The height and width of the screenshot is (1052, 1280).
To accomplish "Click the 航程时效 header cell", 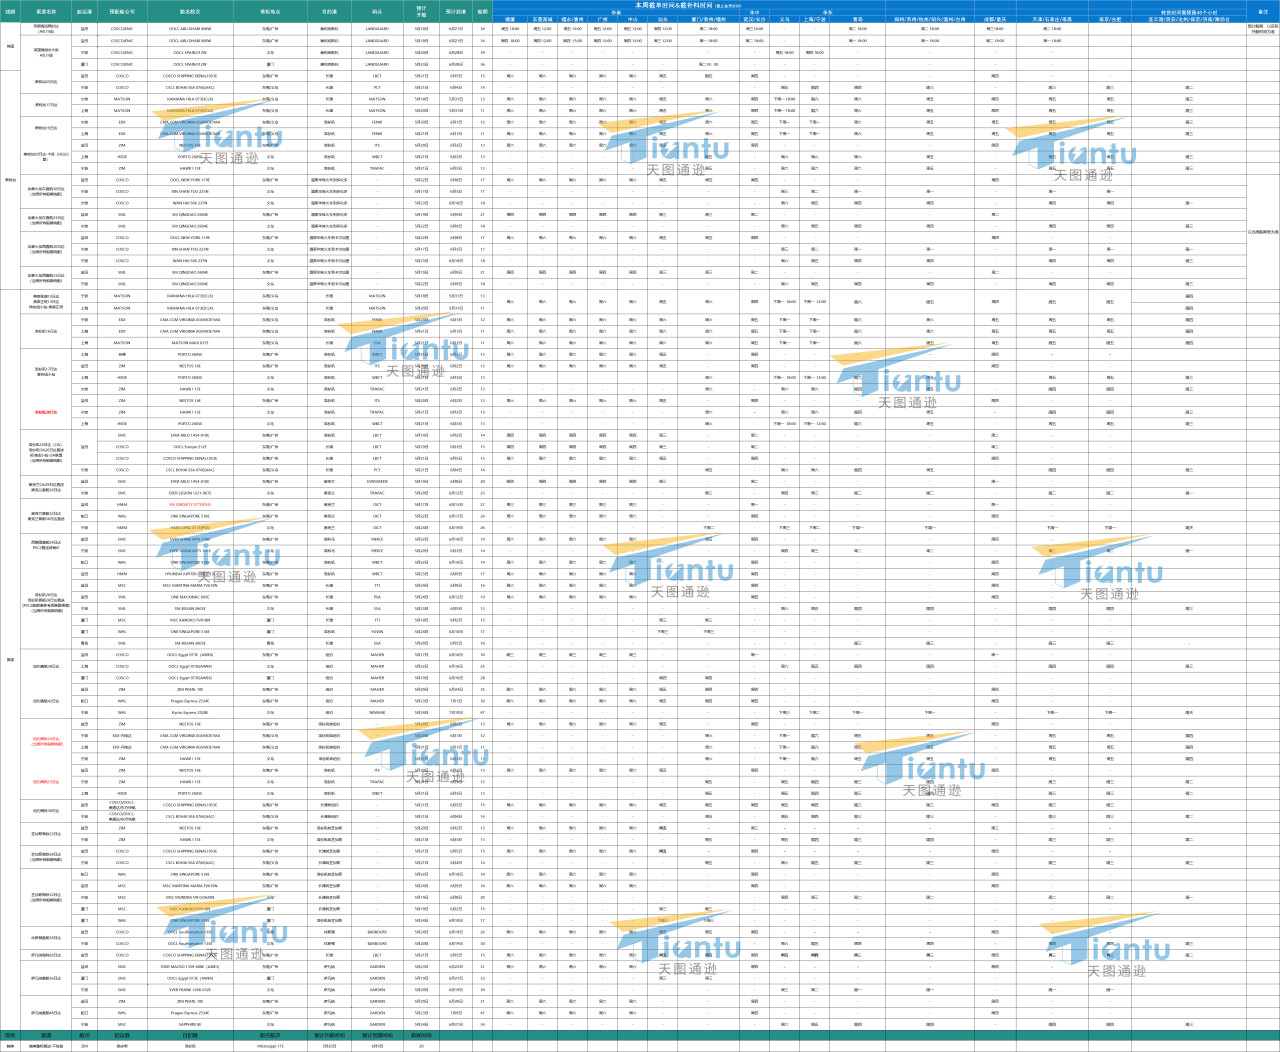I will [421, 1036].
